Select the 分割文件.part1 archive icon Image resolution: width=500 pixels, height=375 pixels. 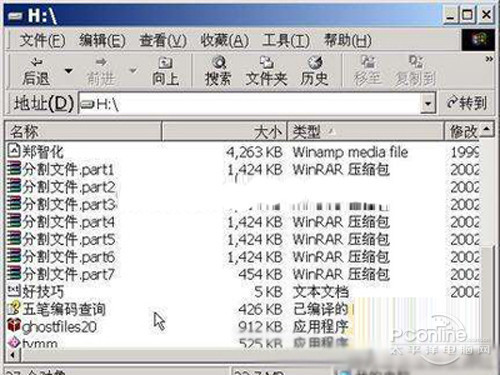[14, 168]
